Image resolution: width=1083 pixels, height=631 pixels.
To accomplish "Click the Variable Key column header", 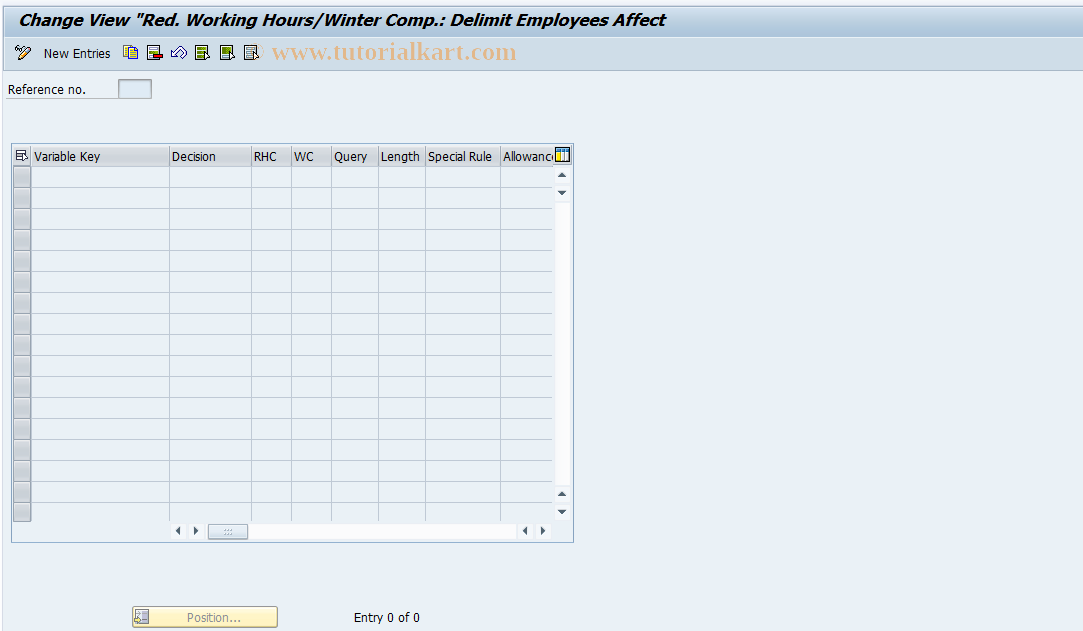I will pos(100,156).
